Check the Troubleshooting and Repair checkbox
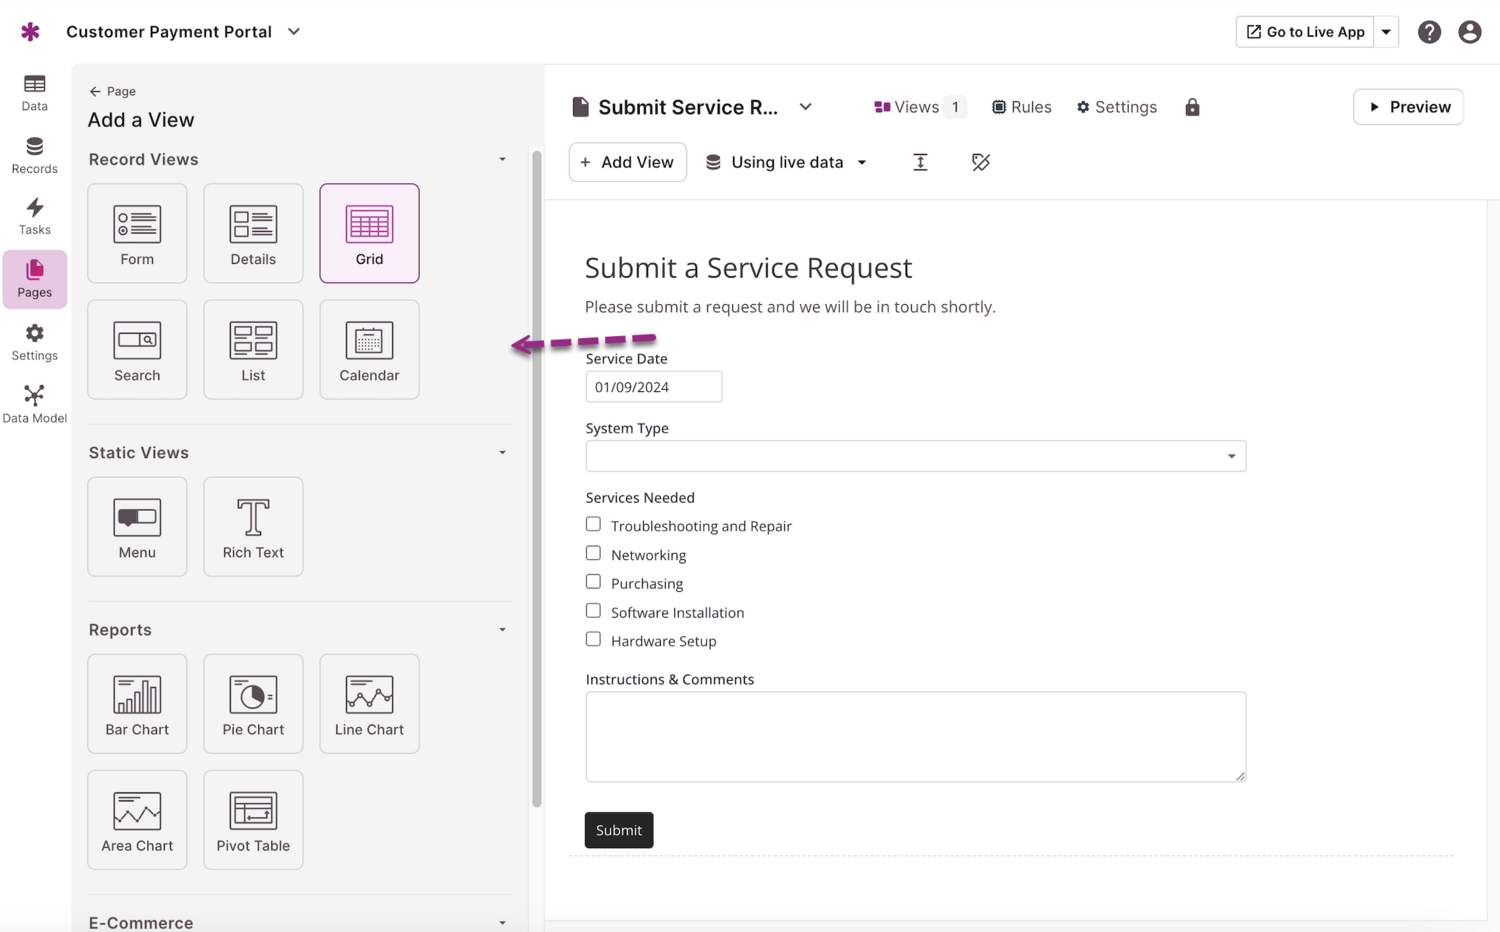The height and width of the screenshot is (932, 1500). (x=593, y=524)
